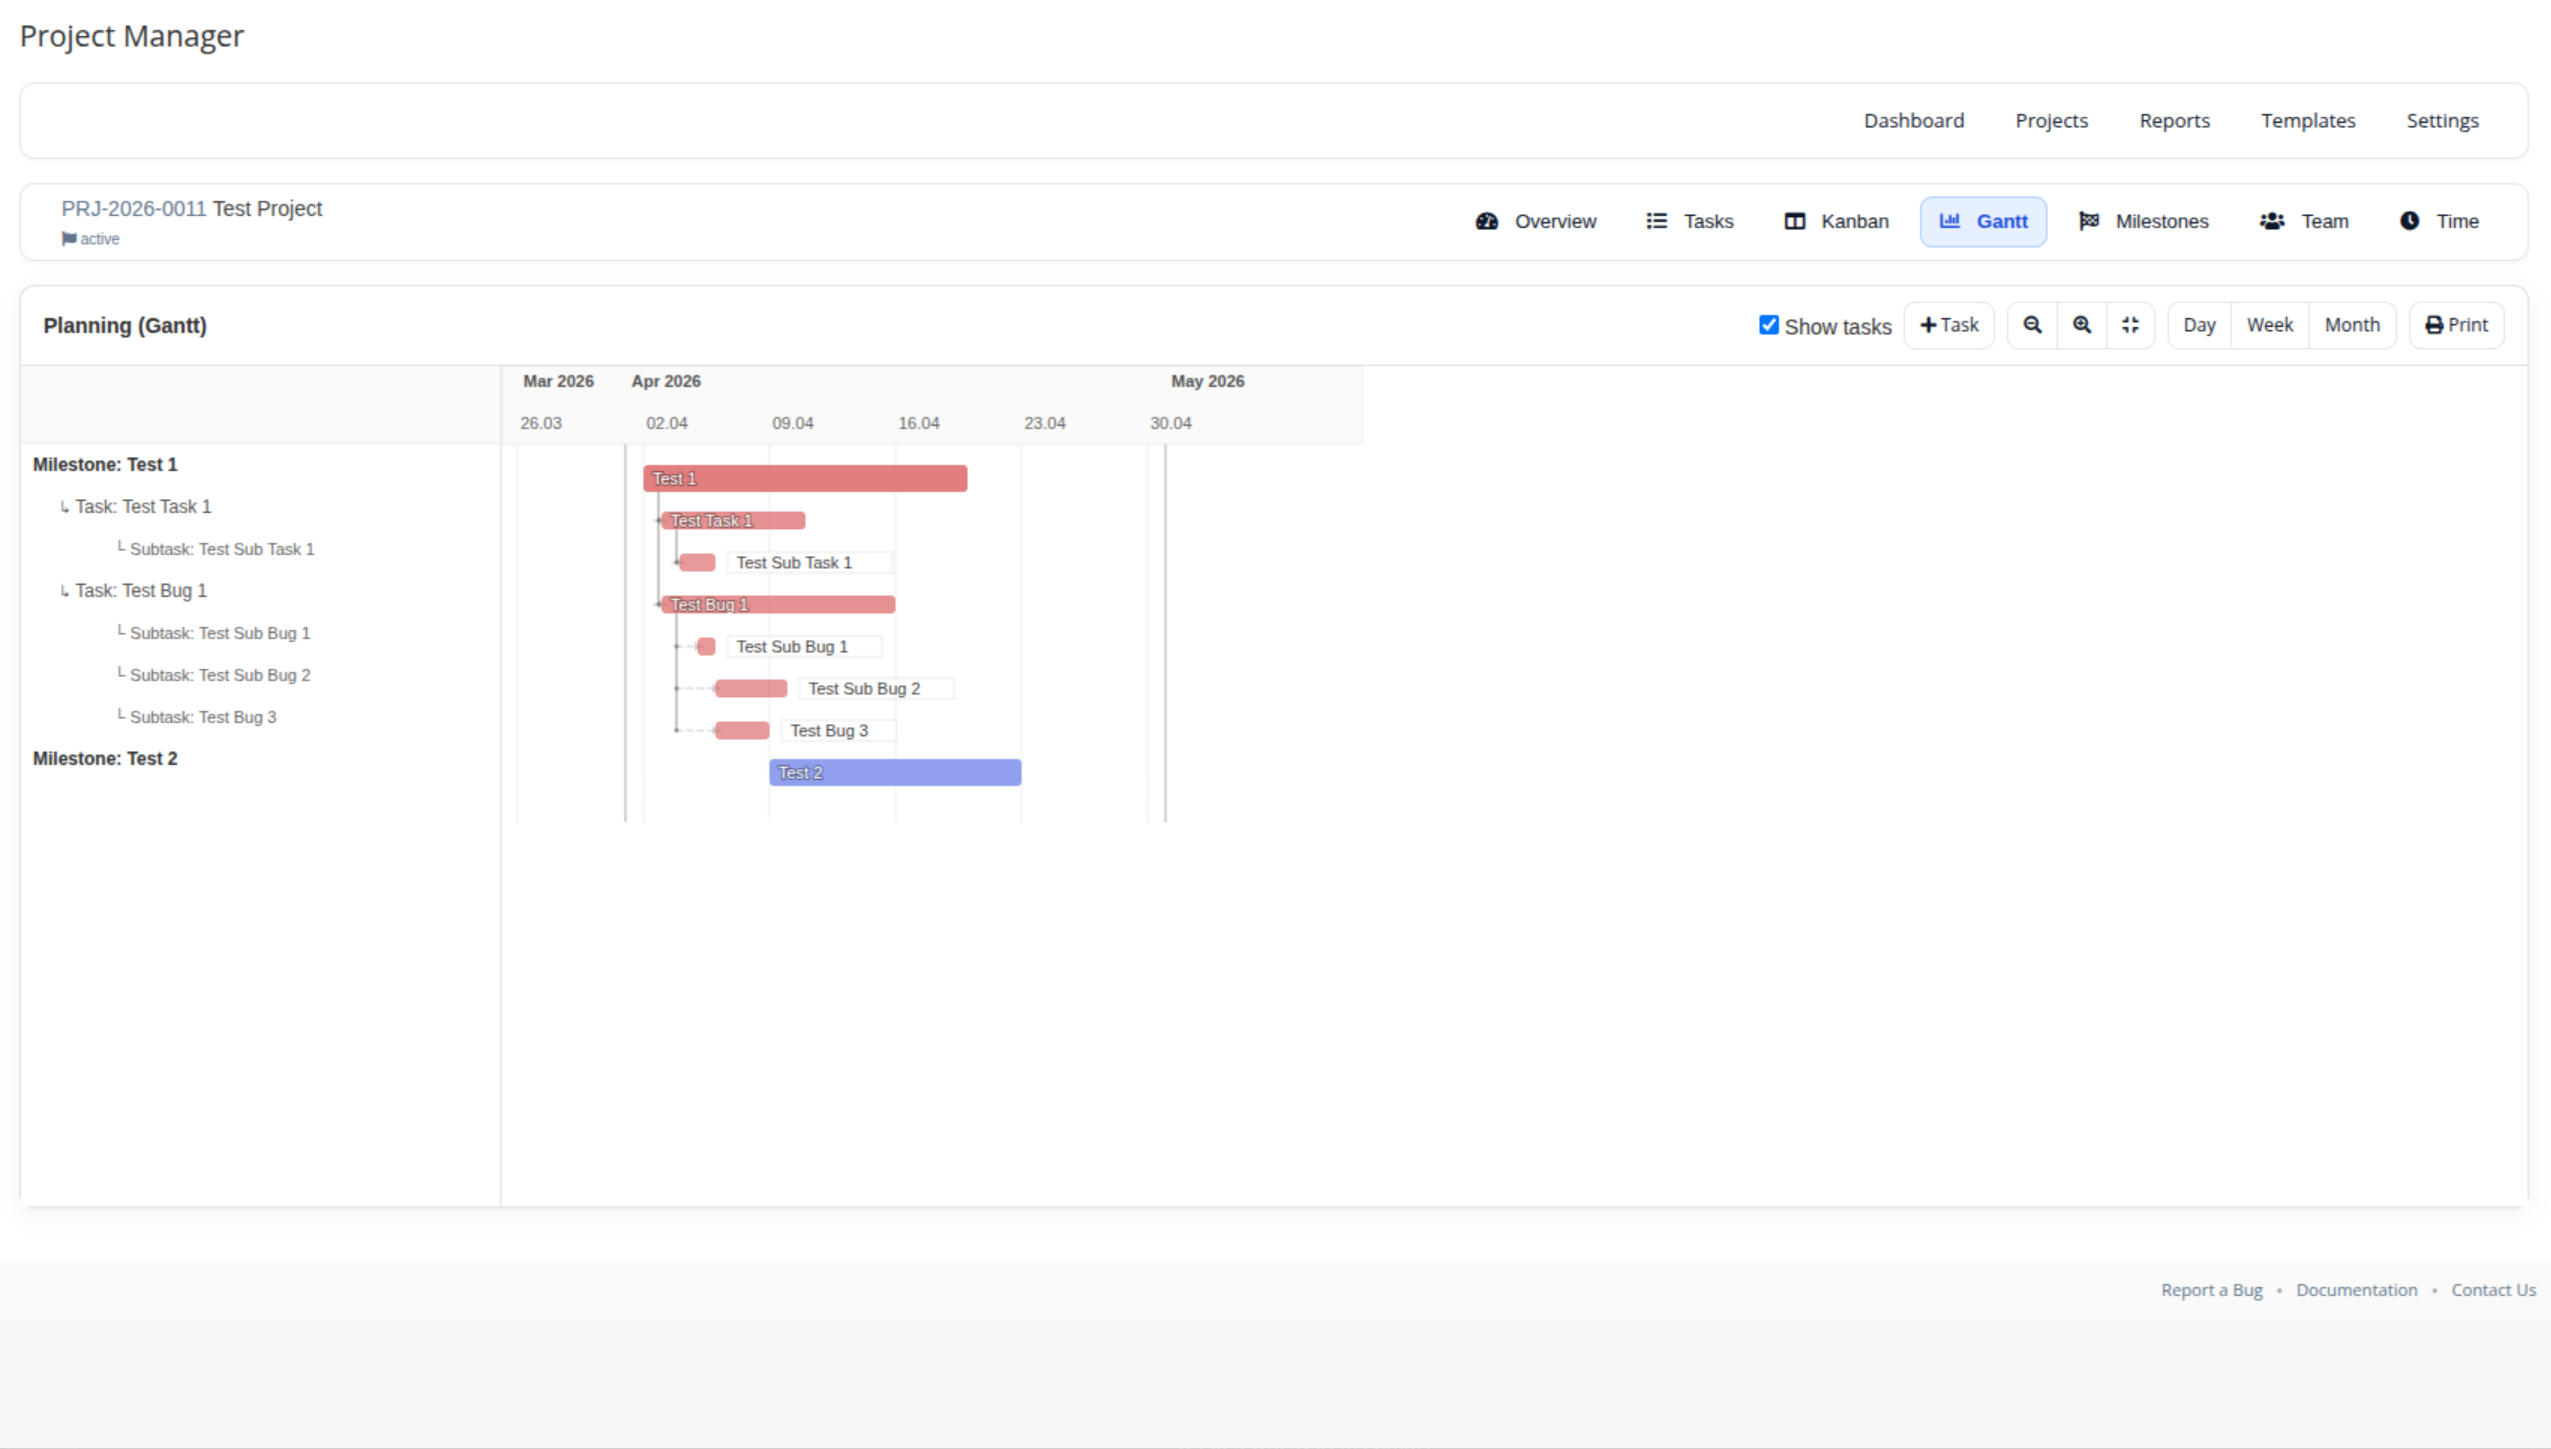
Task: Go to Reports in top navigation
Action: tap(2174, 121)
